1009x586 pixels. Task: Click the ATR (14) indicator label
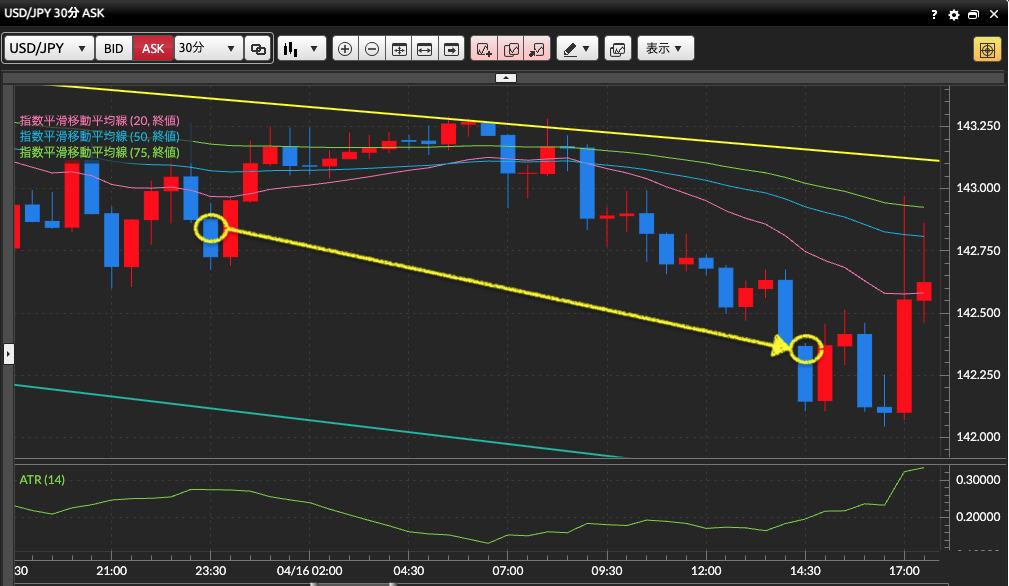(42, 479)
